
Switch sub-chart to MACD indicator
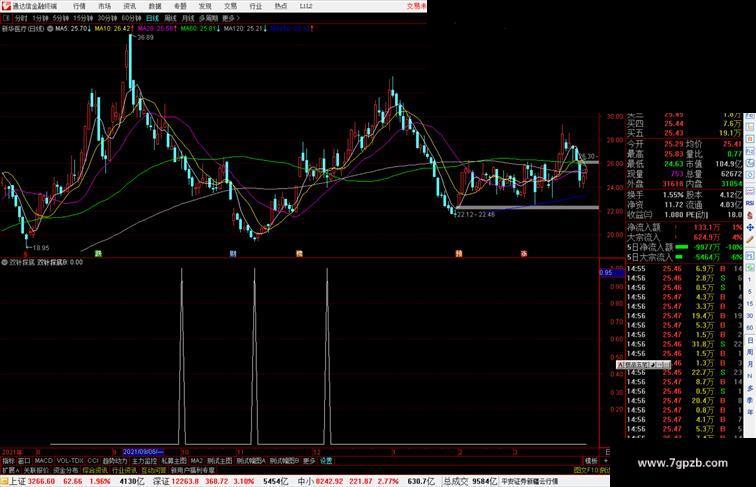coord(43,461)
